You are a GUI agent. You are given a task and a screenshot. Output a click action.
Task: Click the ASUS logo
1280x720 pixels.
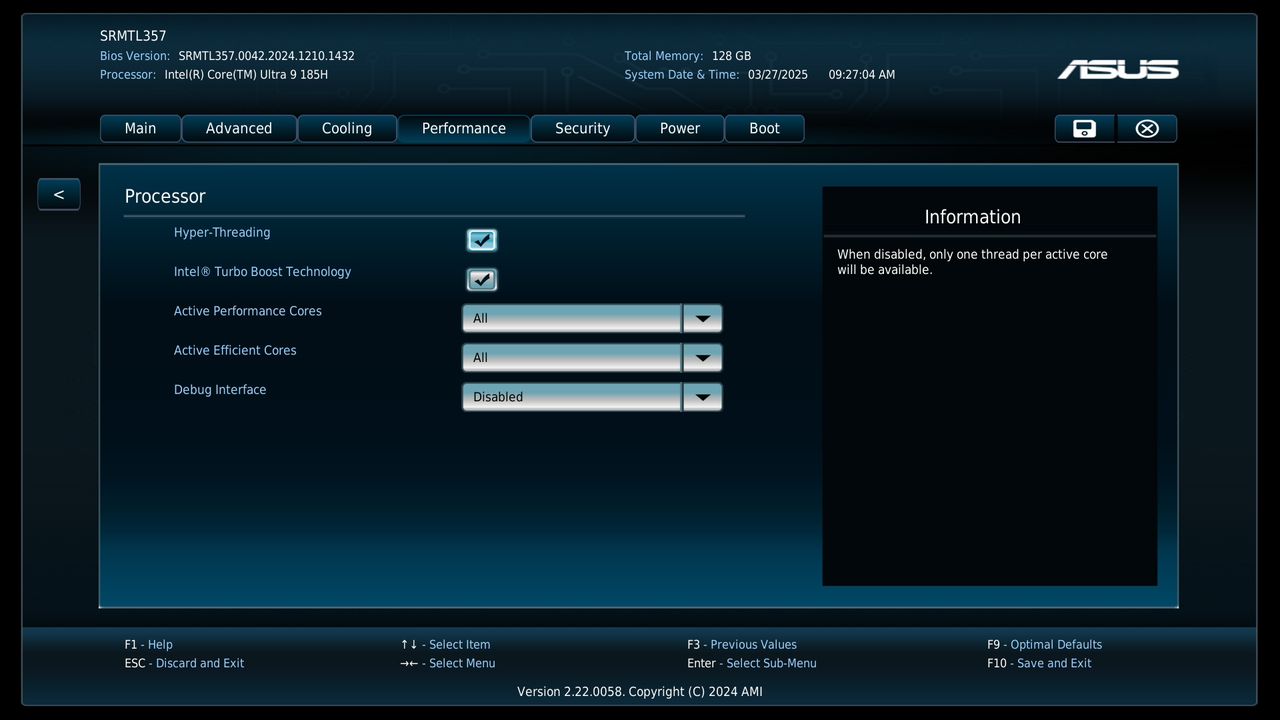pos(1118,69)
